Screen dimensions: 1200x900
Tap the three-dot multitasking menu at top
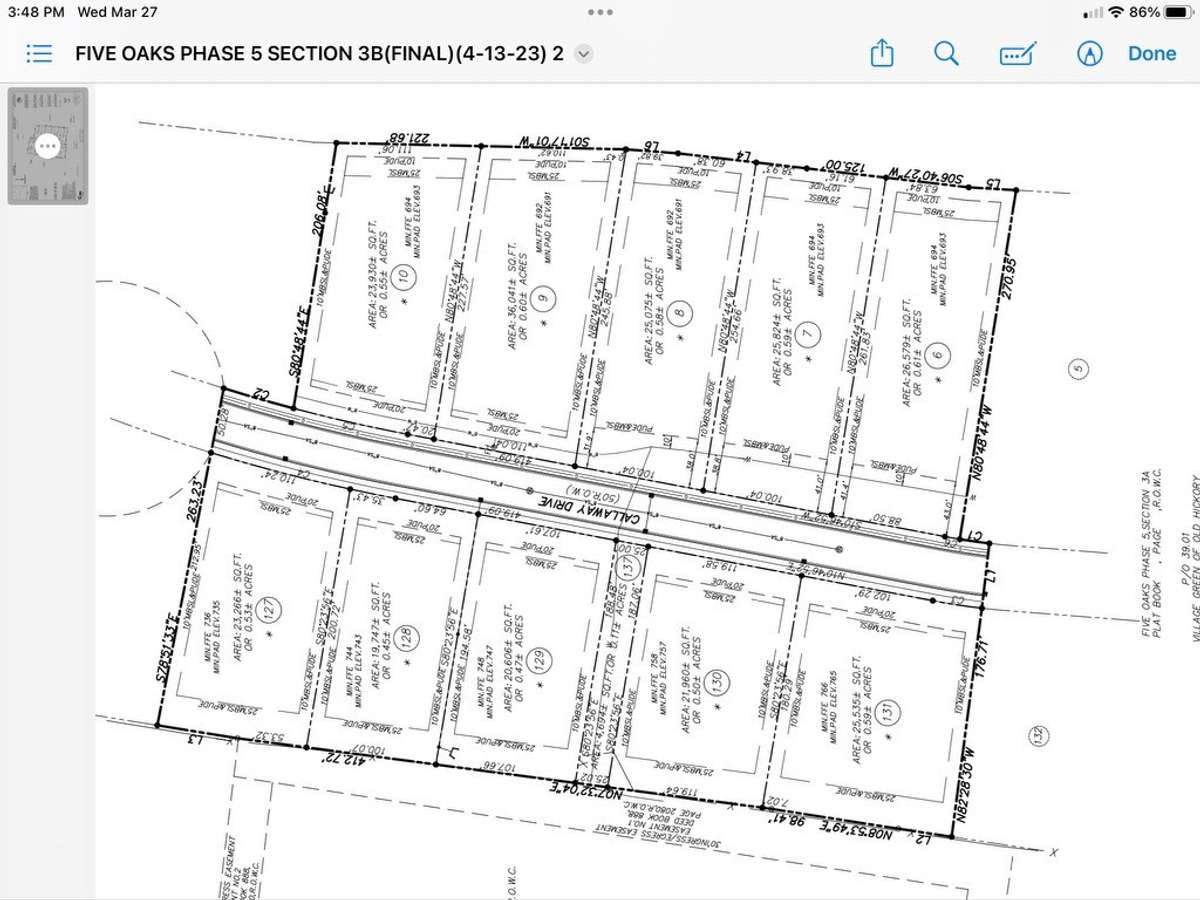(x=600, y=12)
